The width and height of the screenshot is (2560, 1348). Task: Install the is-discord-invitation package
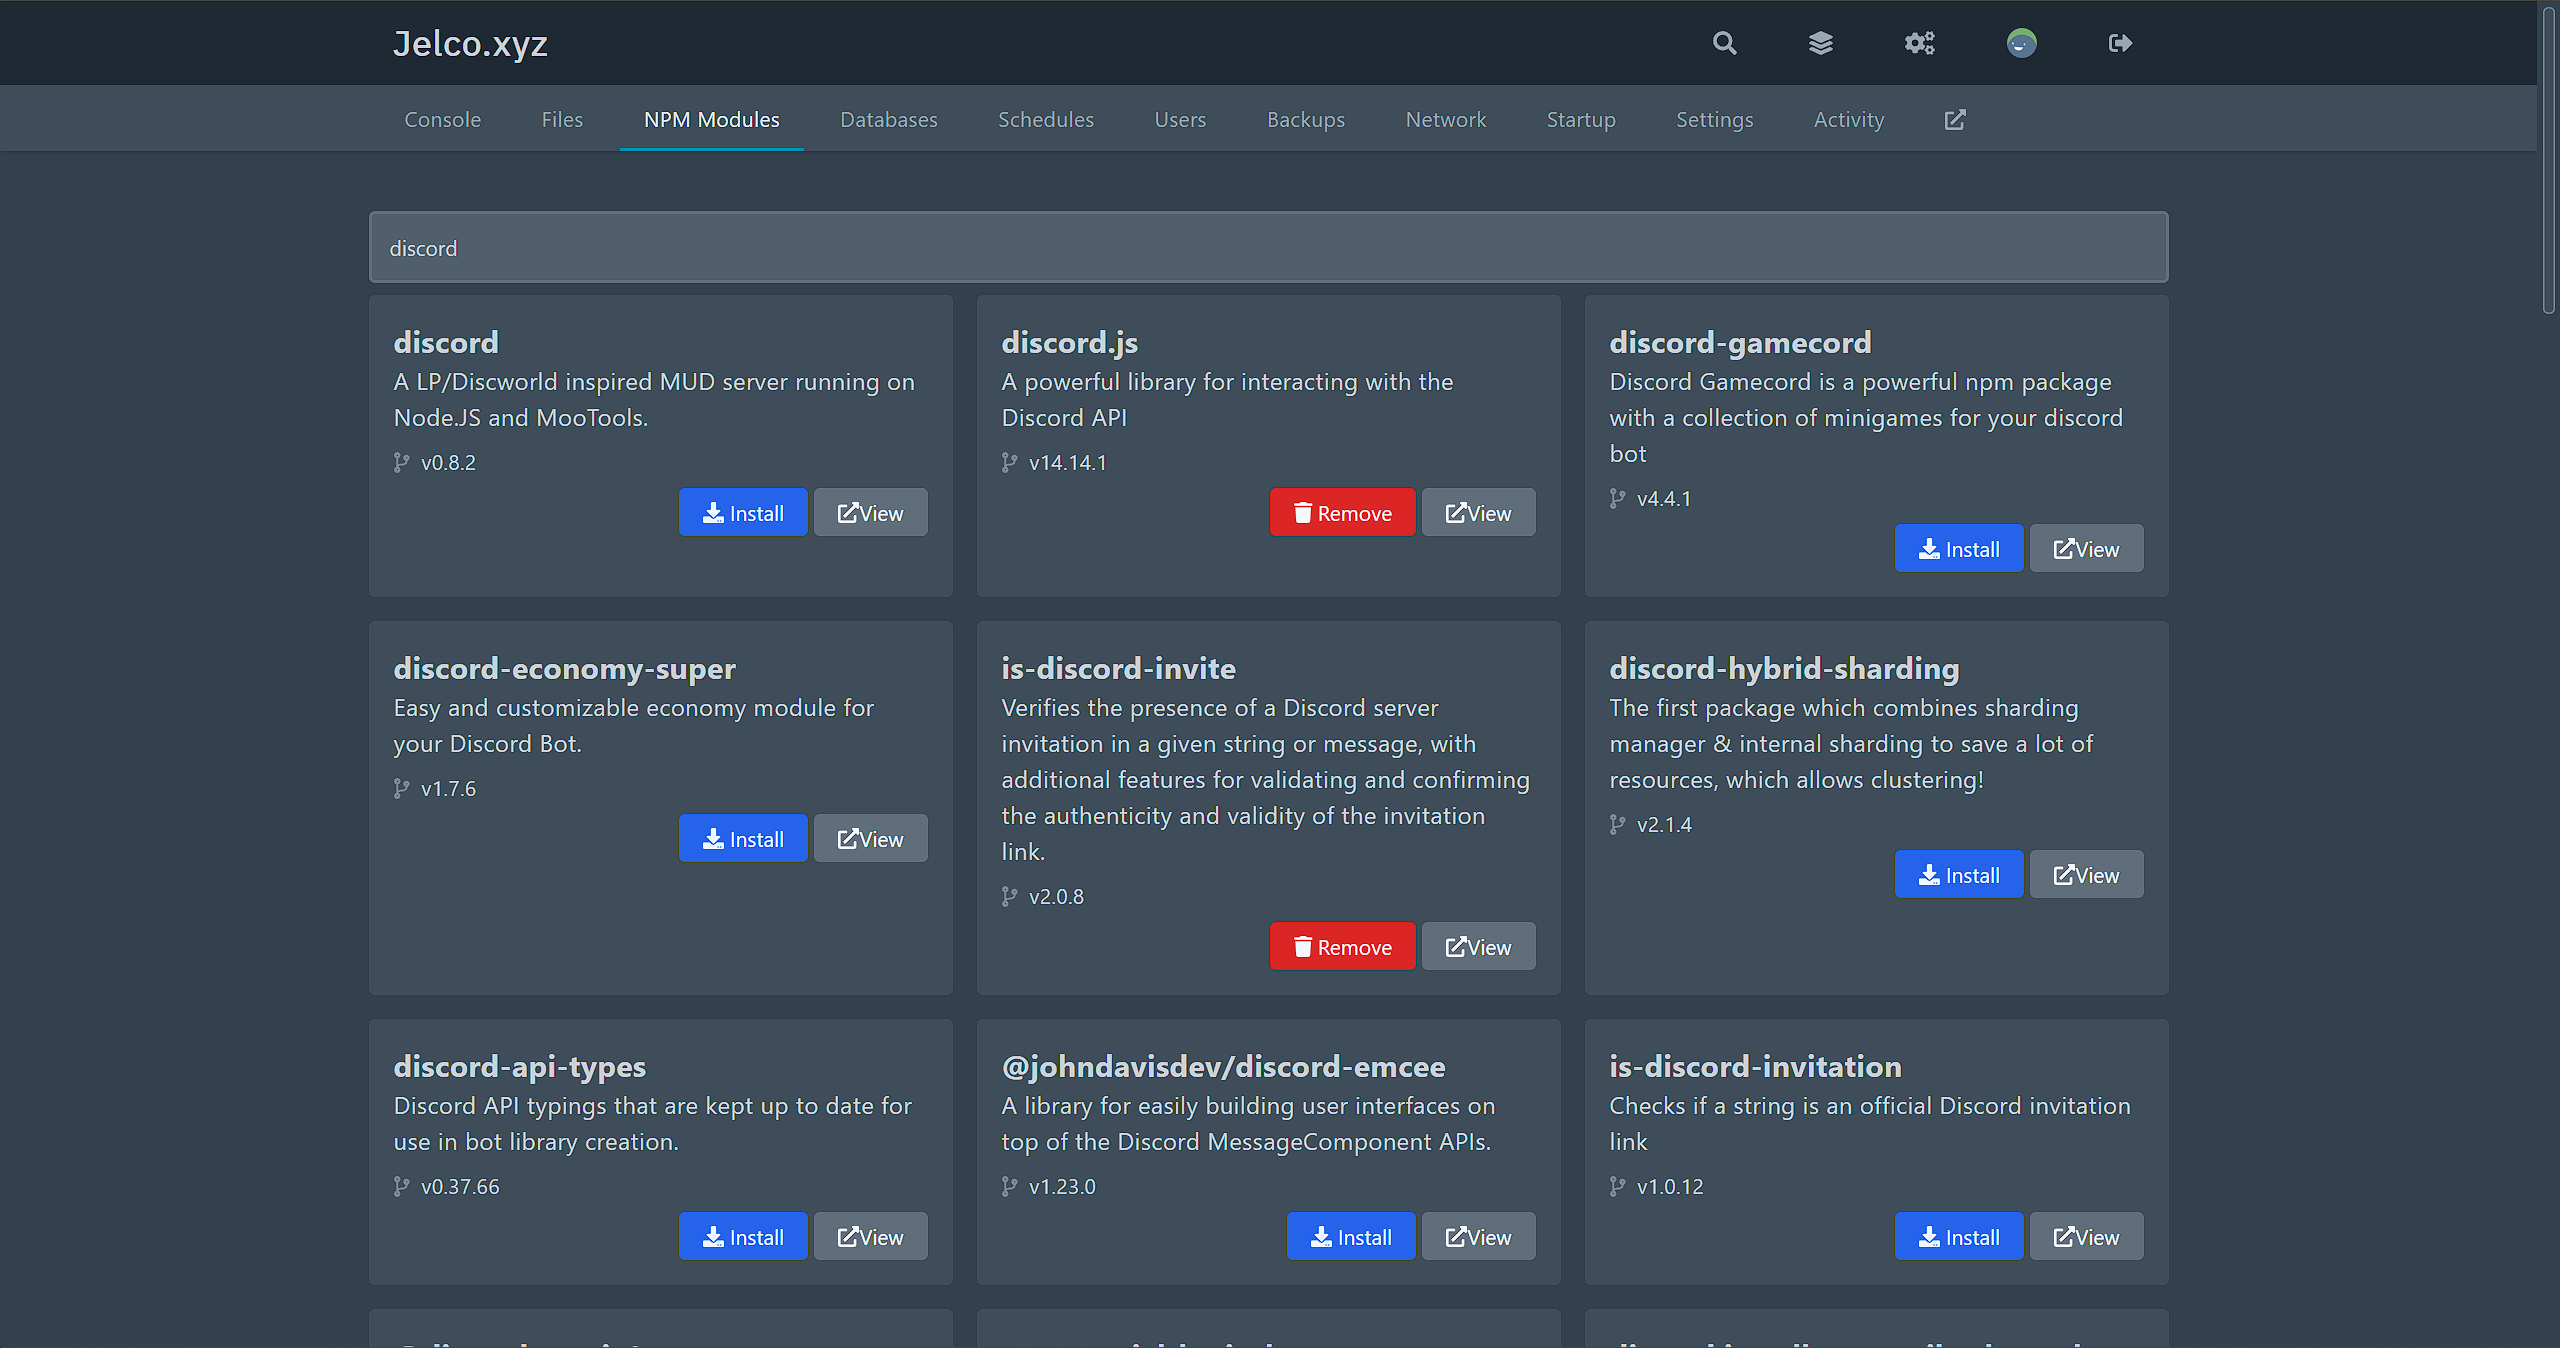pyautogui.click(x=1959, y=1236)
